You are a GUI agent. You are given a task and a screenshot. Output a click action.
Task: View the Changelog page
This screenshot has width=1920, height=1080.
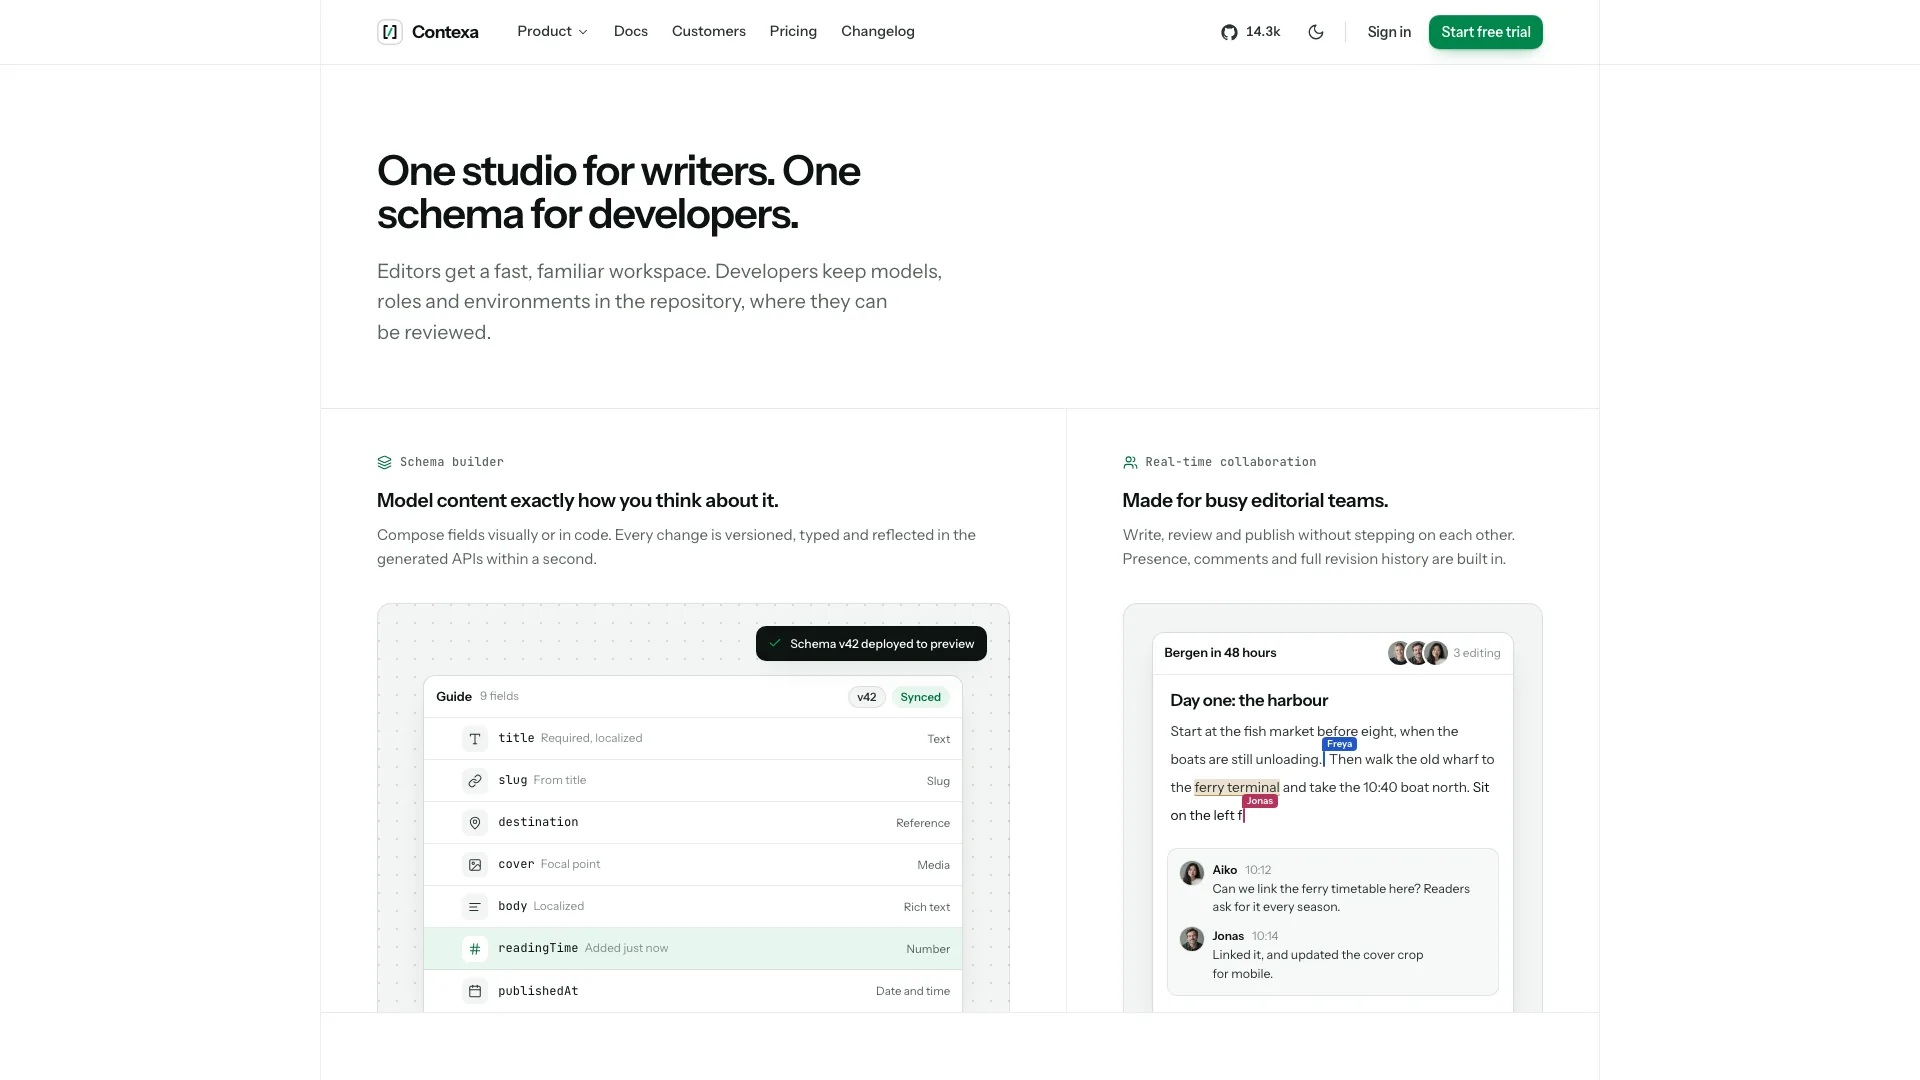coord(878,32)
